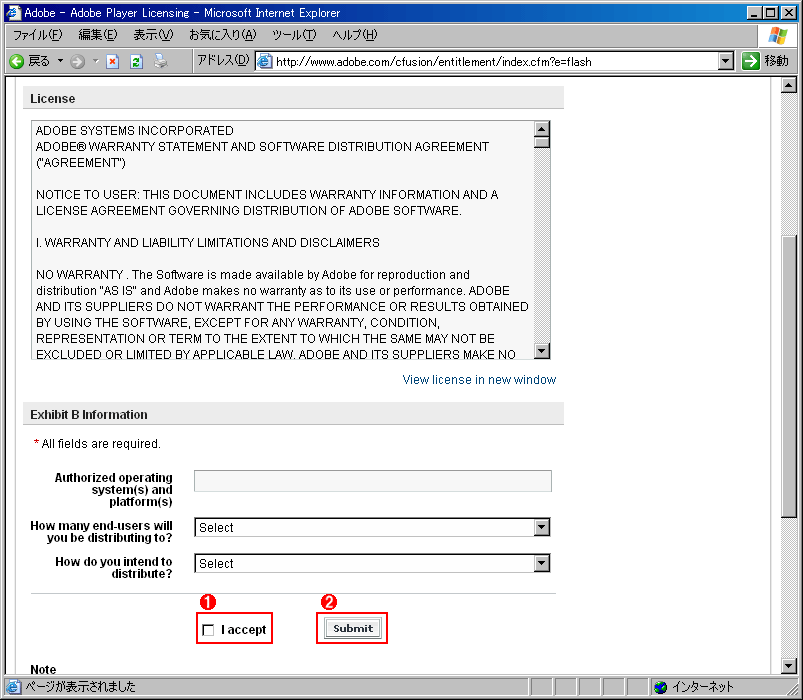Click the page scrollbar down arrow

tap(789, 666)
